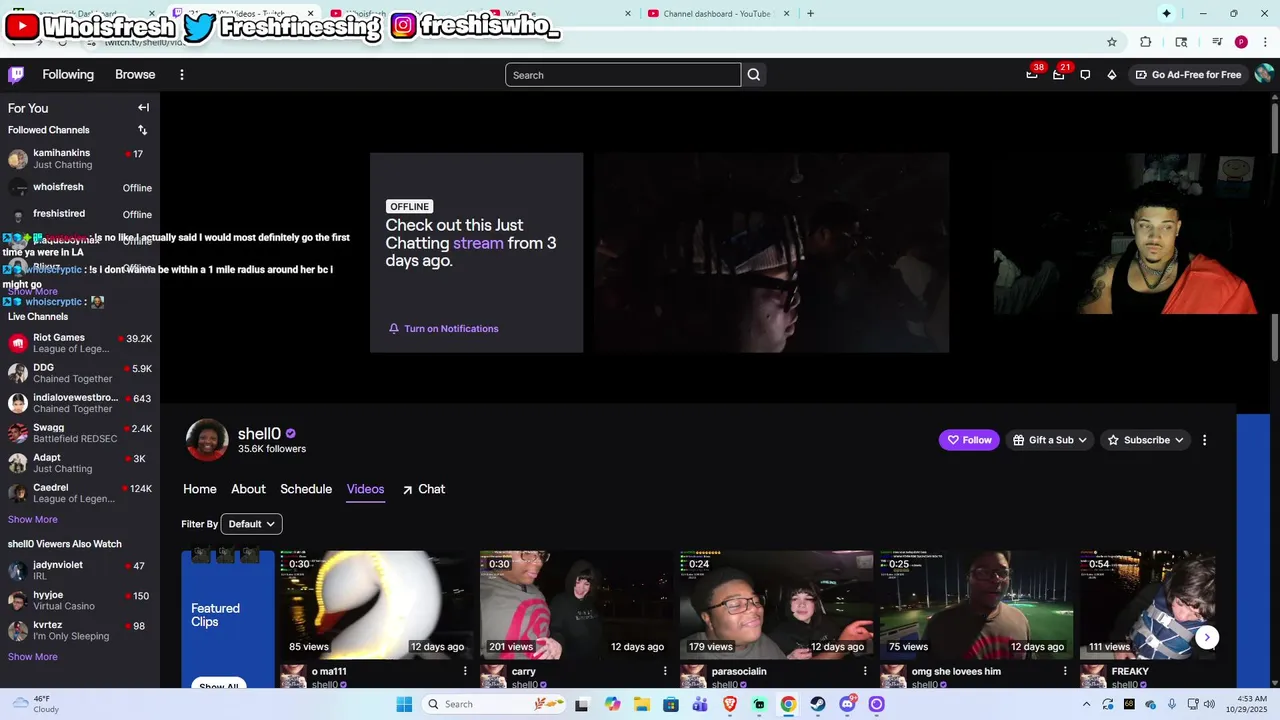Open Prime loot icon with 38 badge
Viewport: 1280px width, 720px height.
coord(1032,75)
